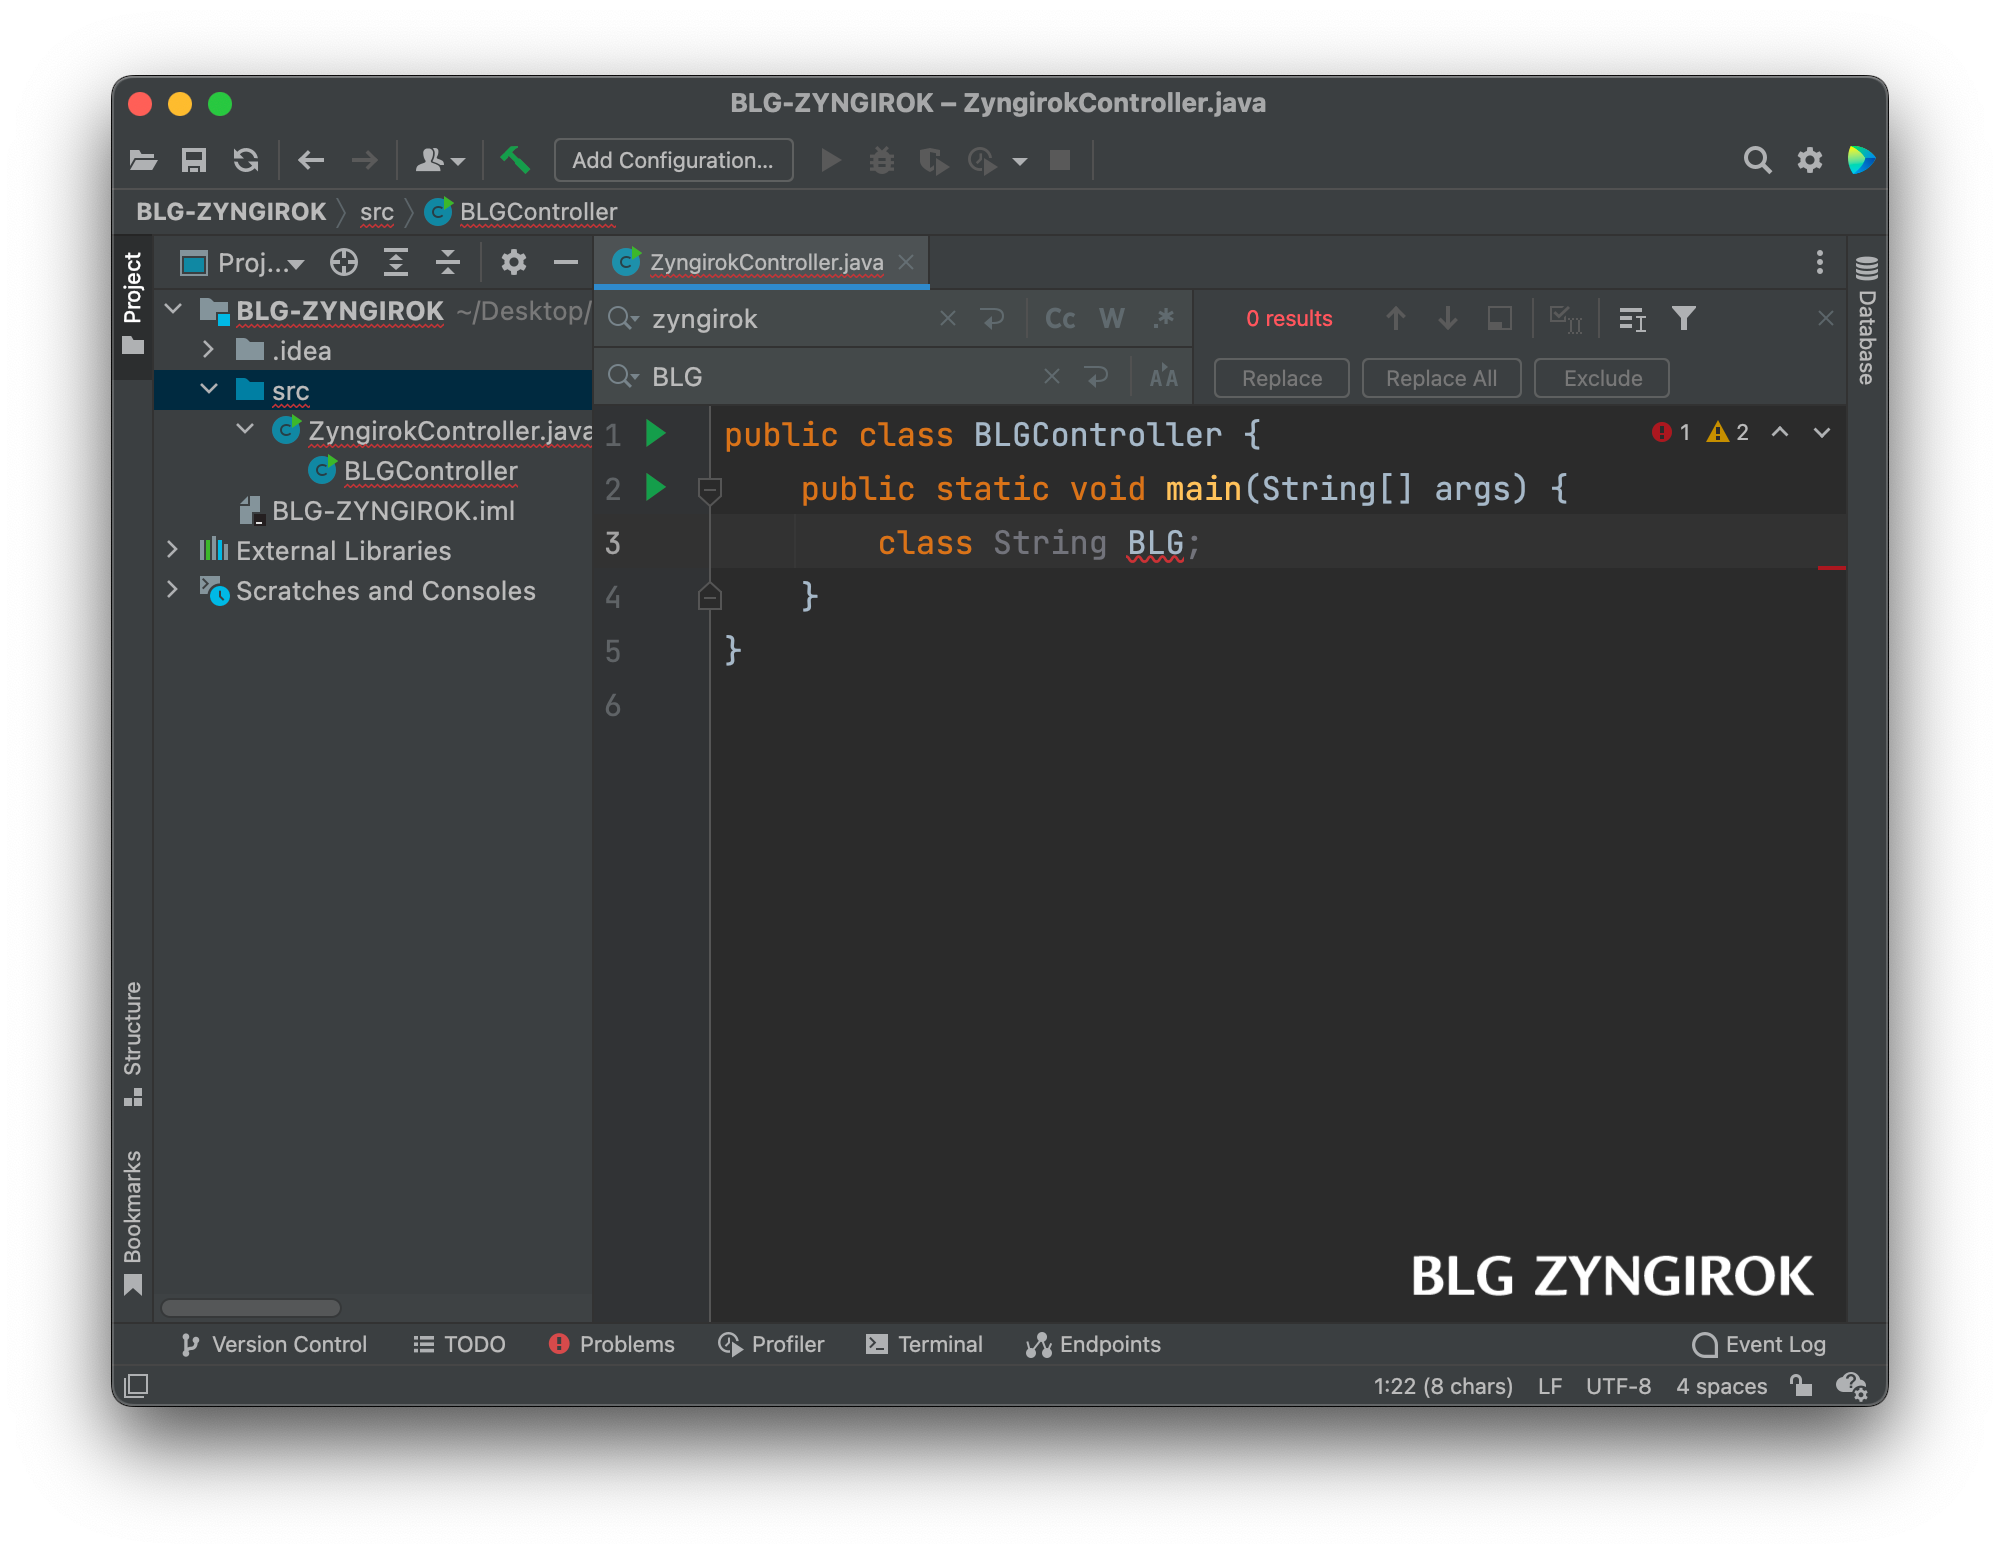
Task: Click the Search Everywhere magnifier icon
Action: (1757, 160)
